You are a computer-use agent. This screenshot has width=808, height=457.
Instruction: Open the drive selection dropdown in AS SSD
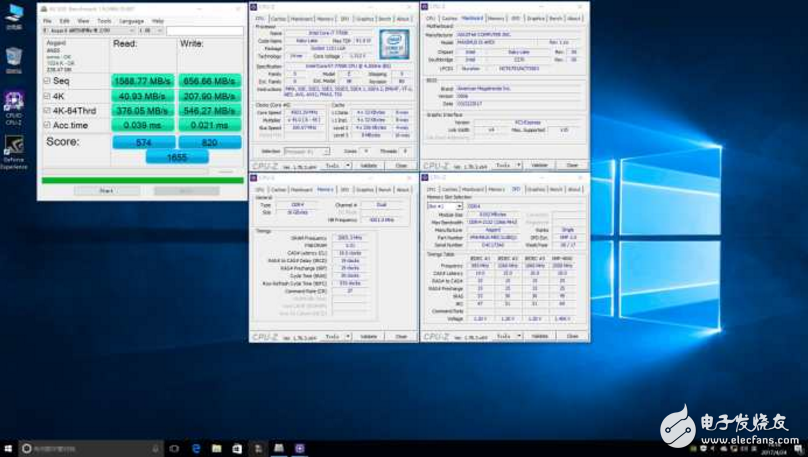click(x=88, y=31)
